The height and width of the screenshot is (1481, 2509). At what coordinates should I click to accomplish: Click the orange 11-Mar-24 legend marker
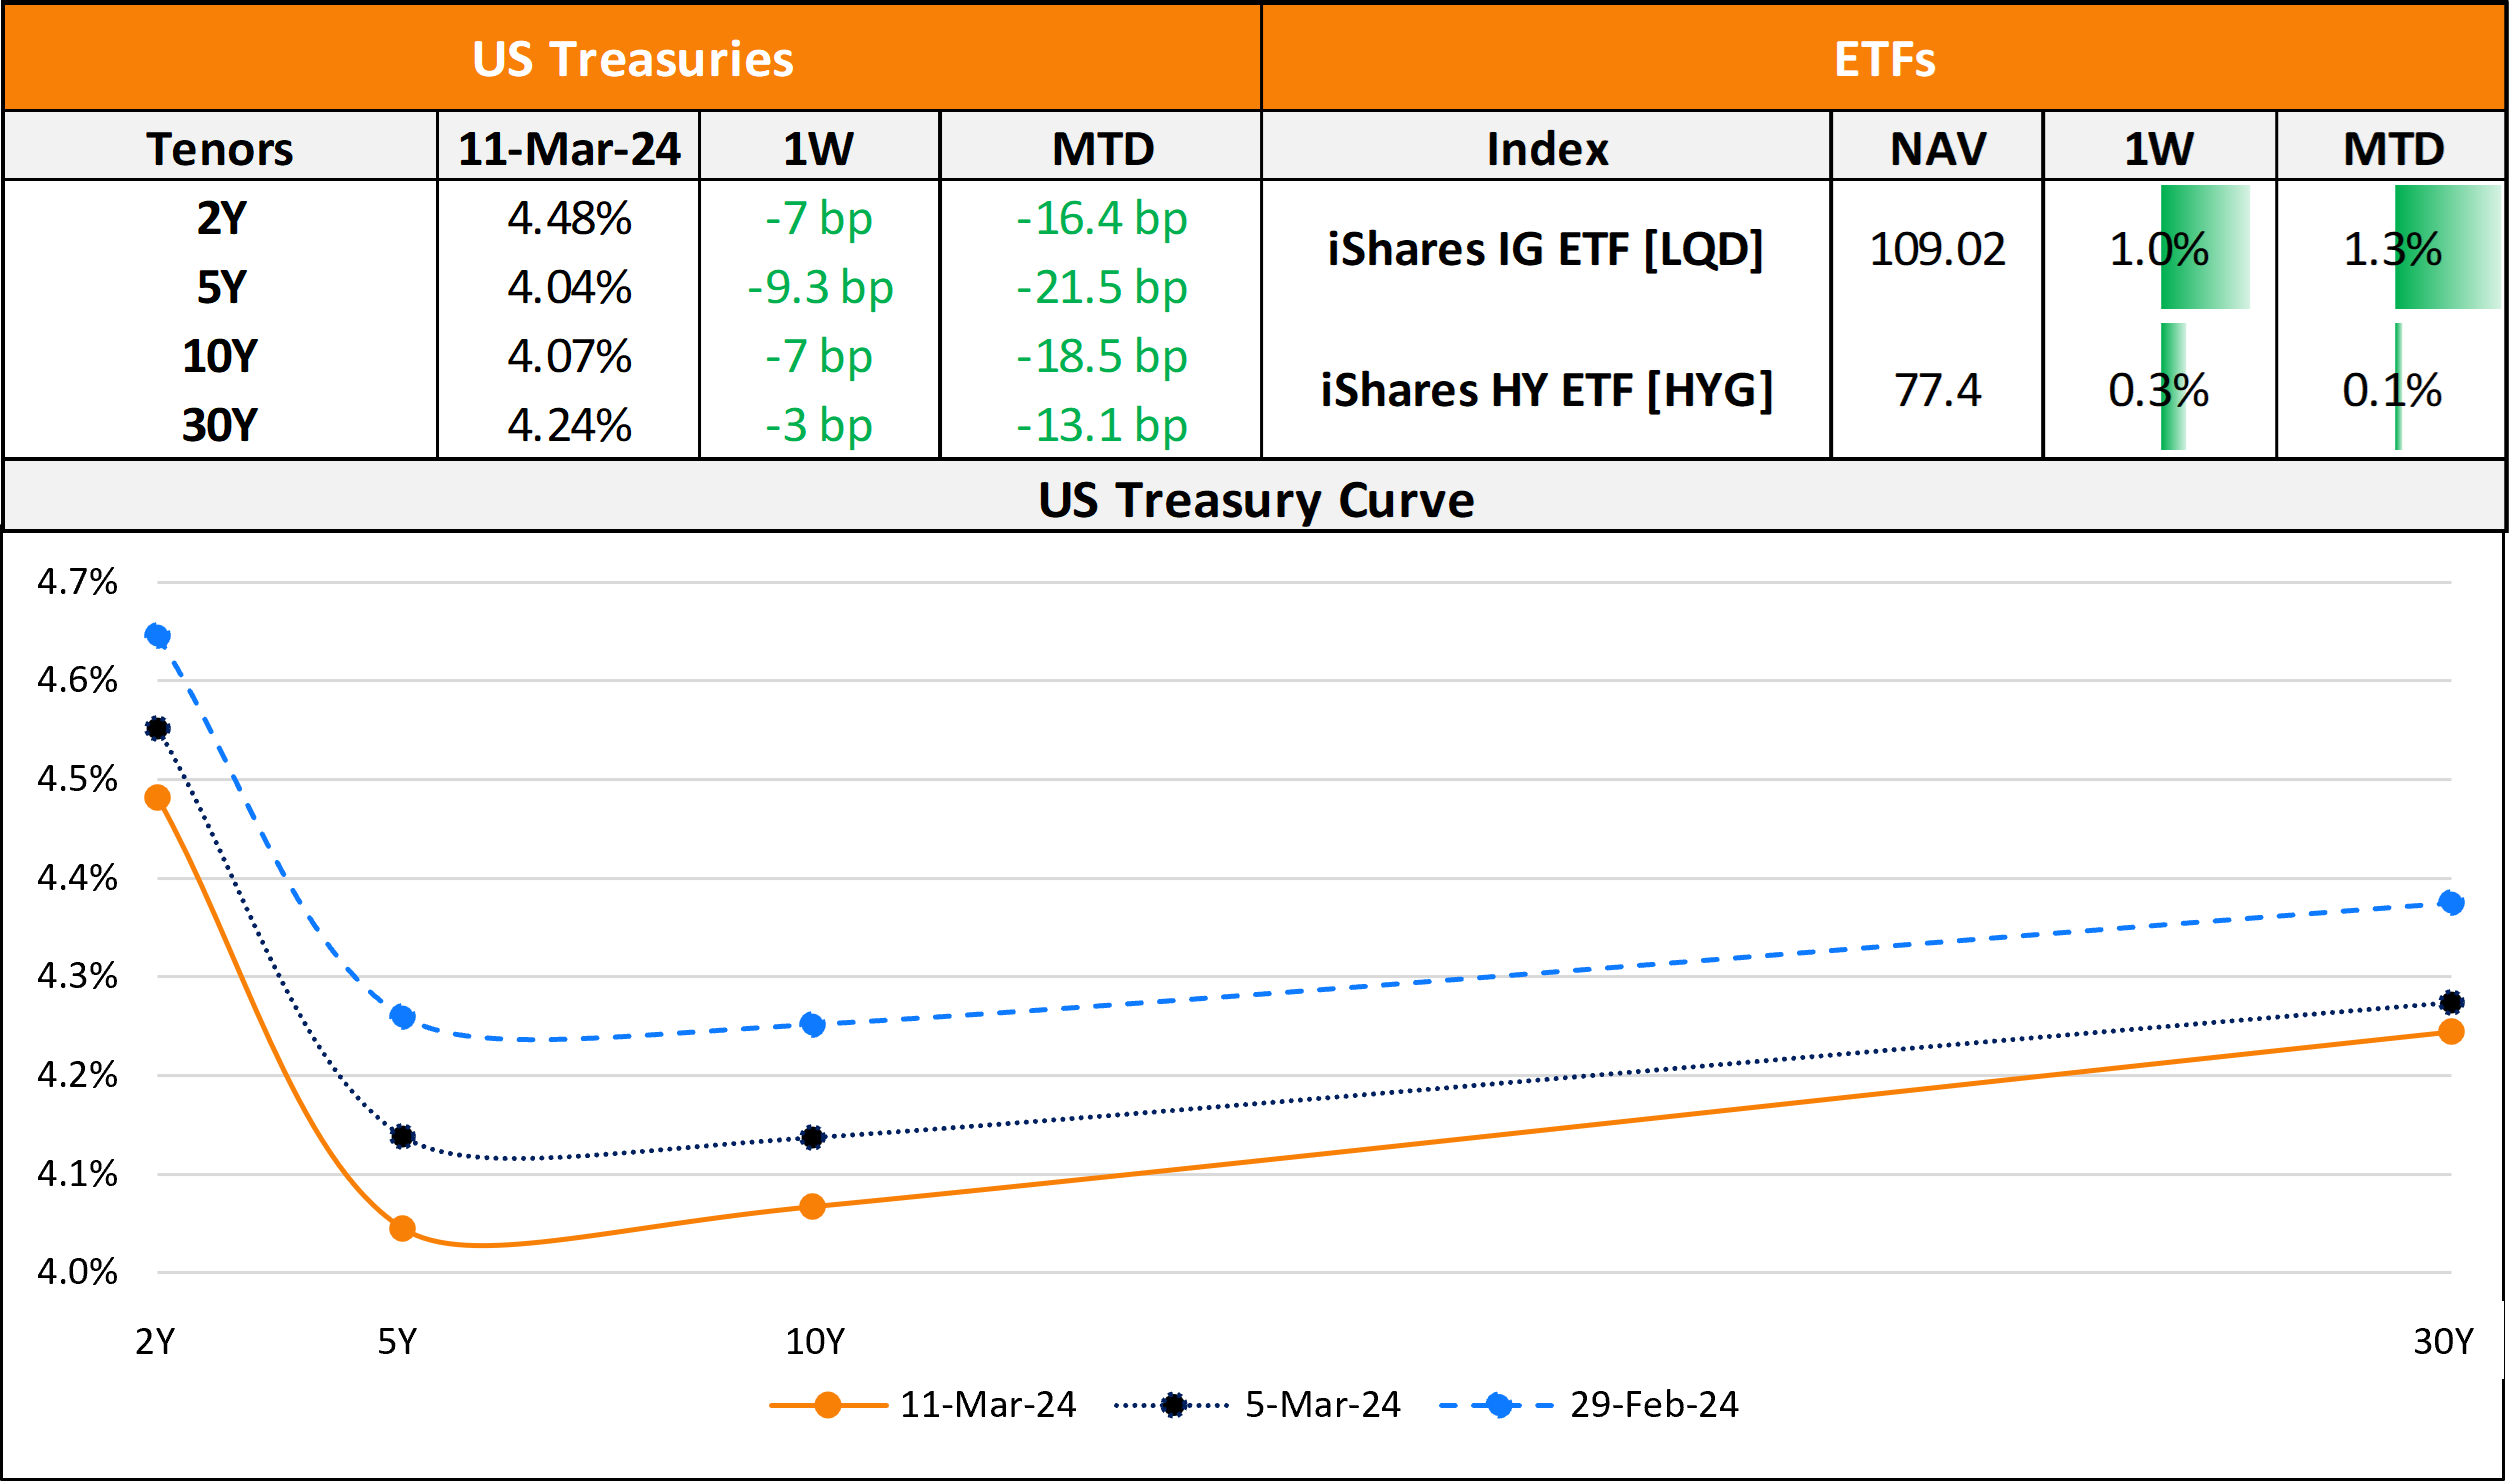click(827, 1405)
